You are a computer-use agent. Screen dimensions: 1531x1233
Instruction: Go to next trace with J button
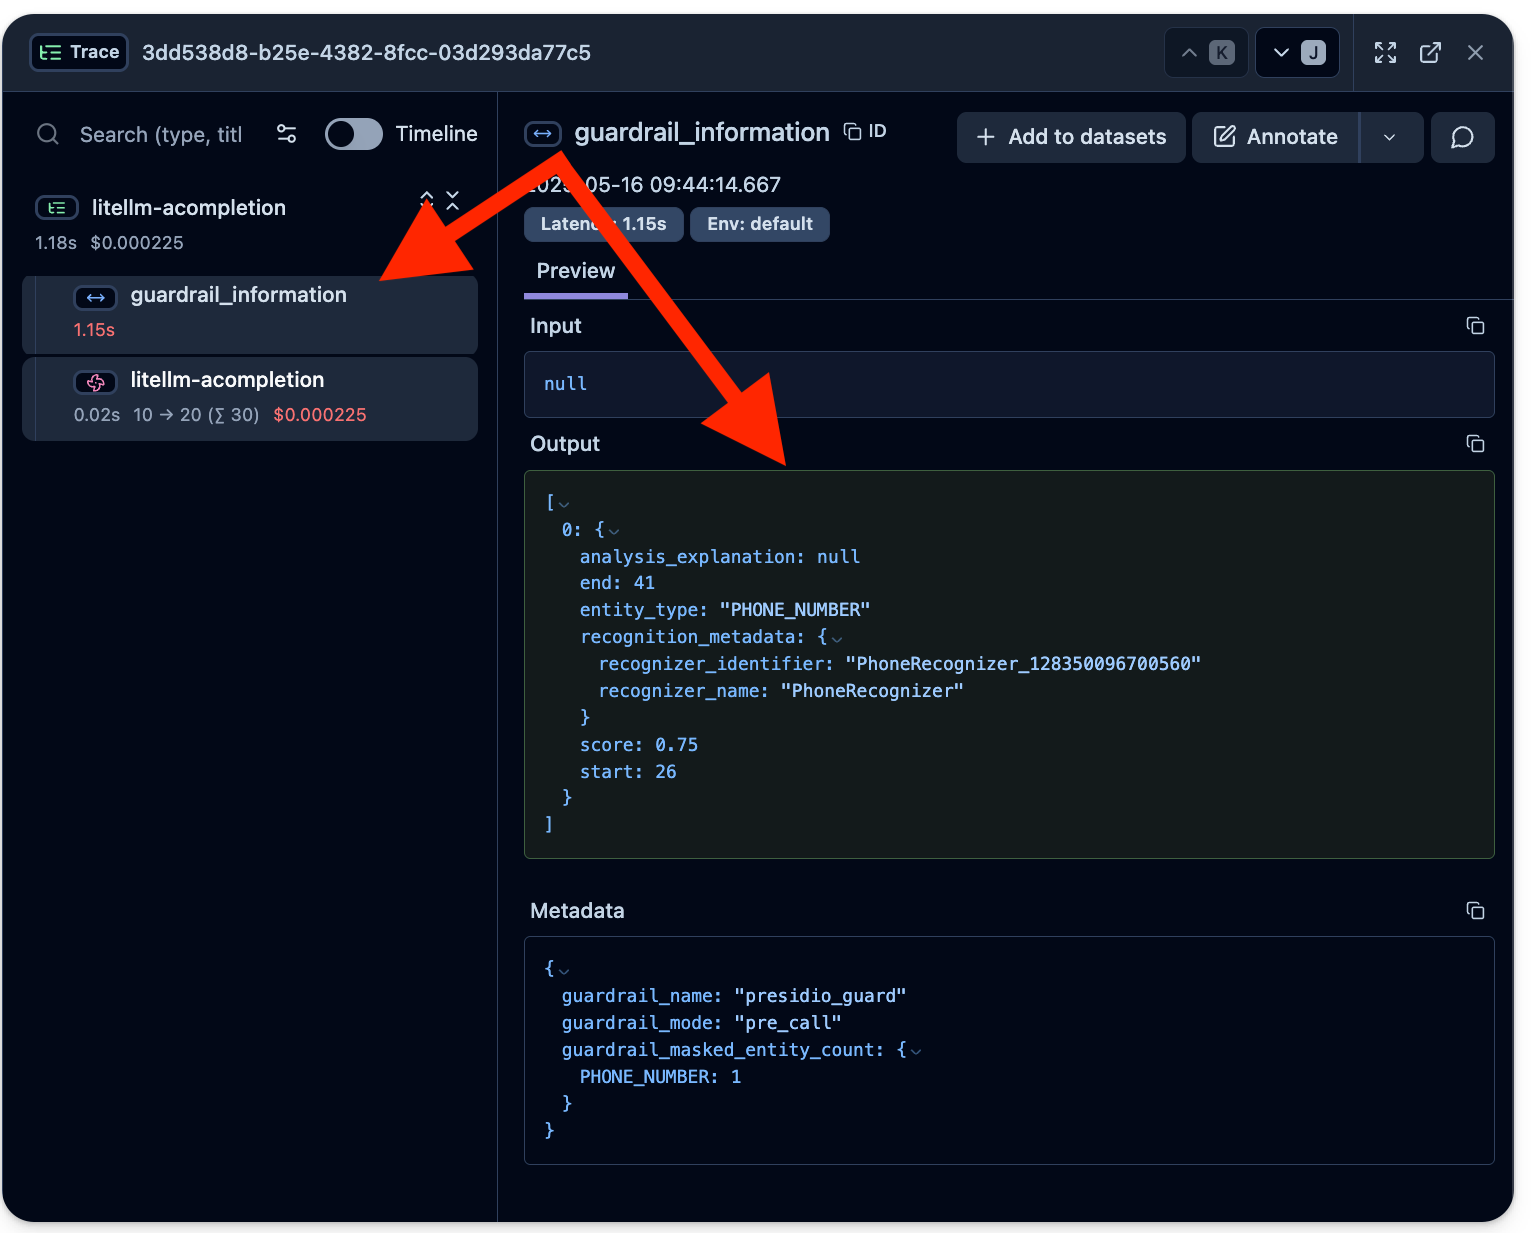(1297, 53)
